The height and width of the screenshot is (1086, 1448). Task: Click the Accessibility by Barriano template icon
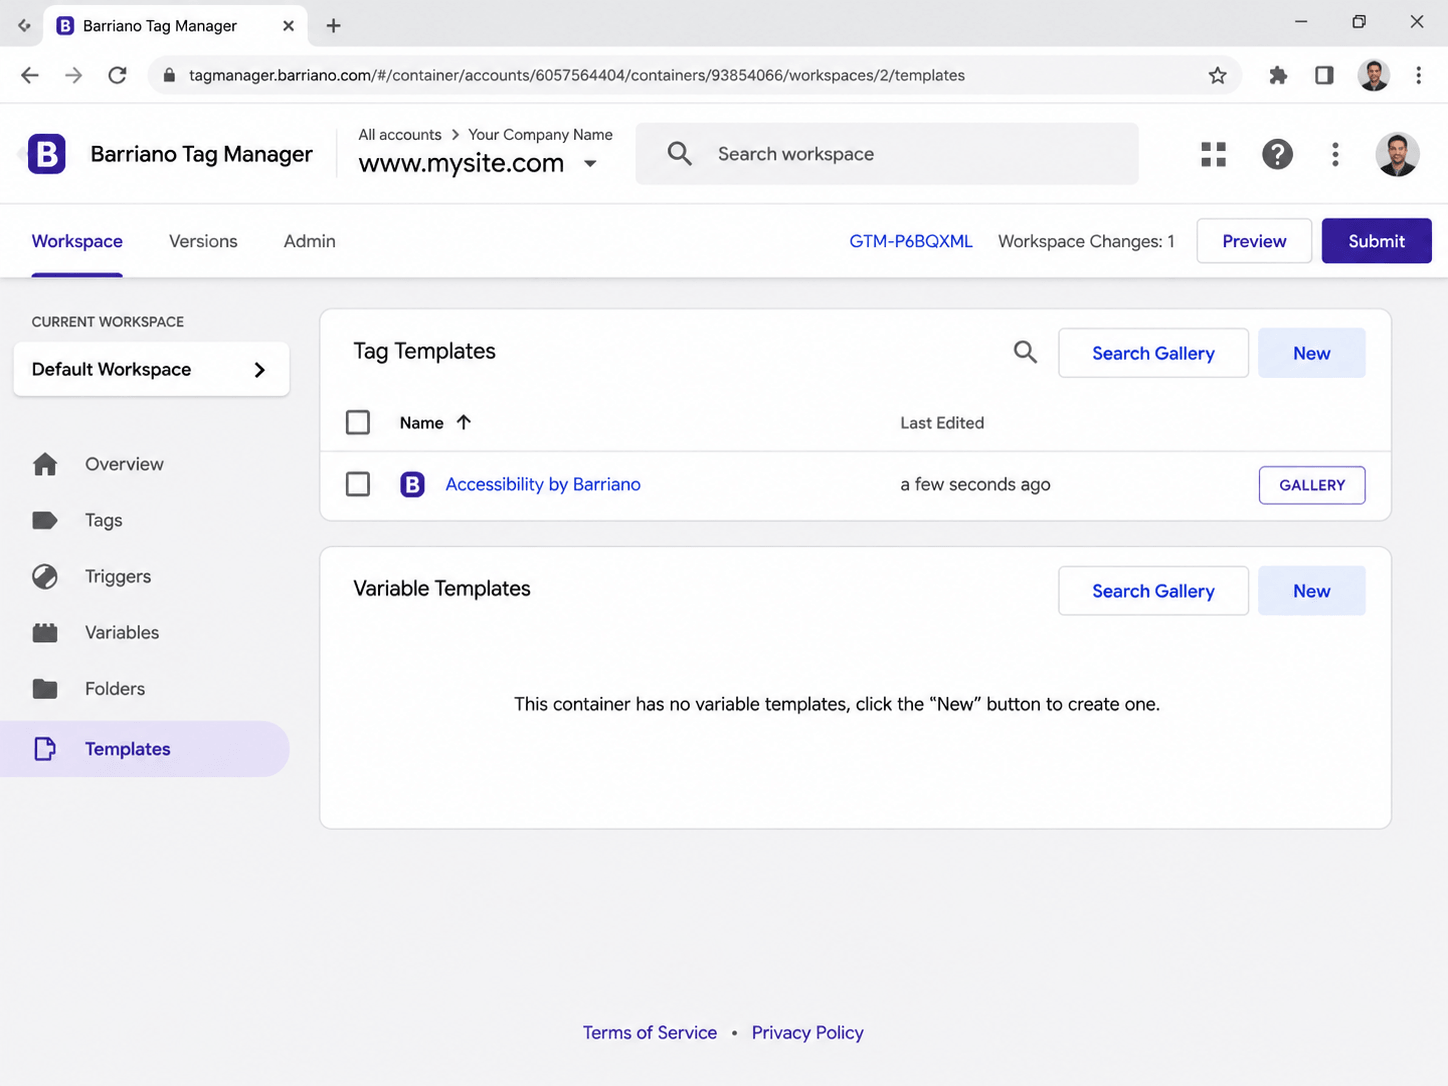tap(412, 485)
